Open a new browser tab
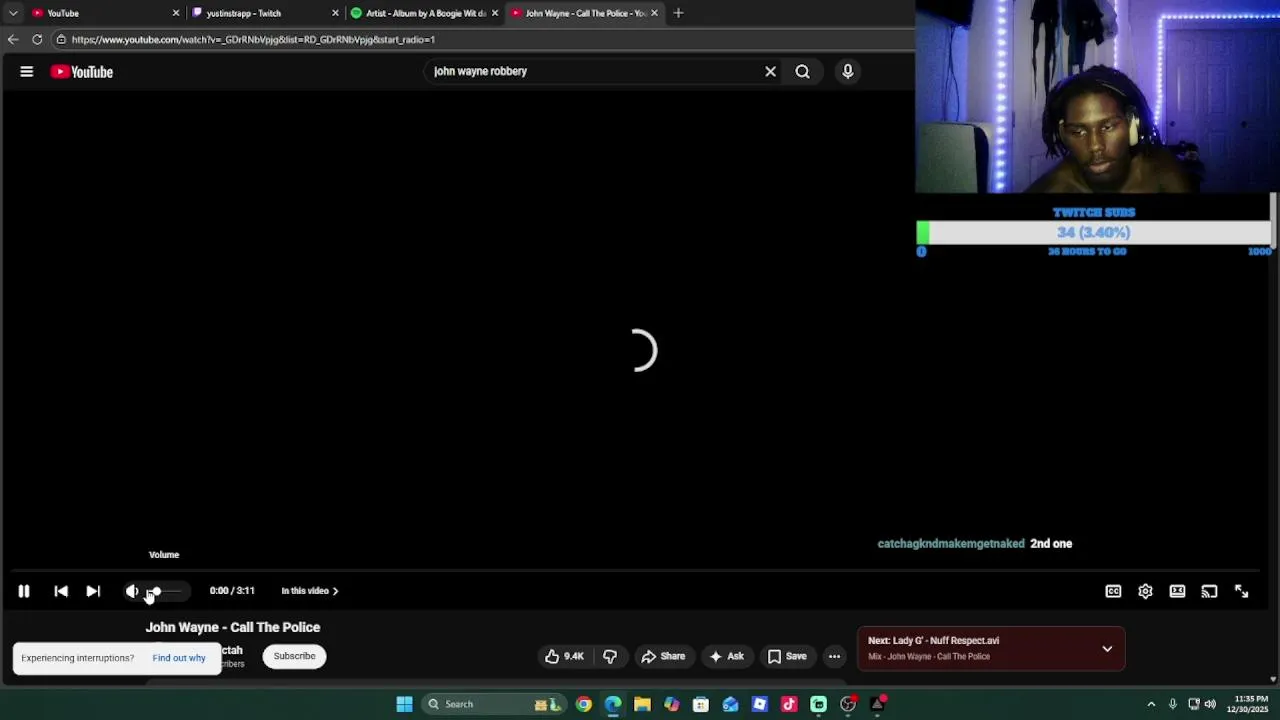Image resolution: width=1280 pixels, height=720 pixels. click(x=678, y=13)
